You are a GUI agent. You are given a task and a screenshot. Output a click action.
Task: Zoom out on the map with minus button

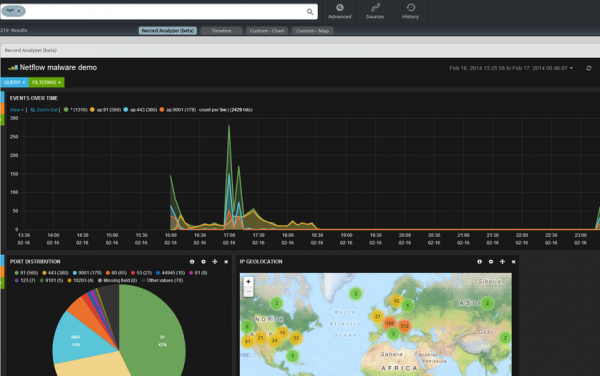[248, 291]
